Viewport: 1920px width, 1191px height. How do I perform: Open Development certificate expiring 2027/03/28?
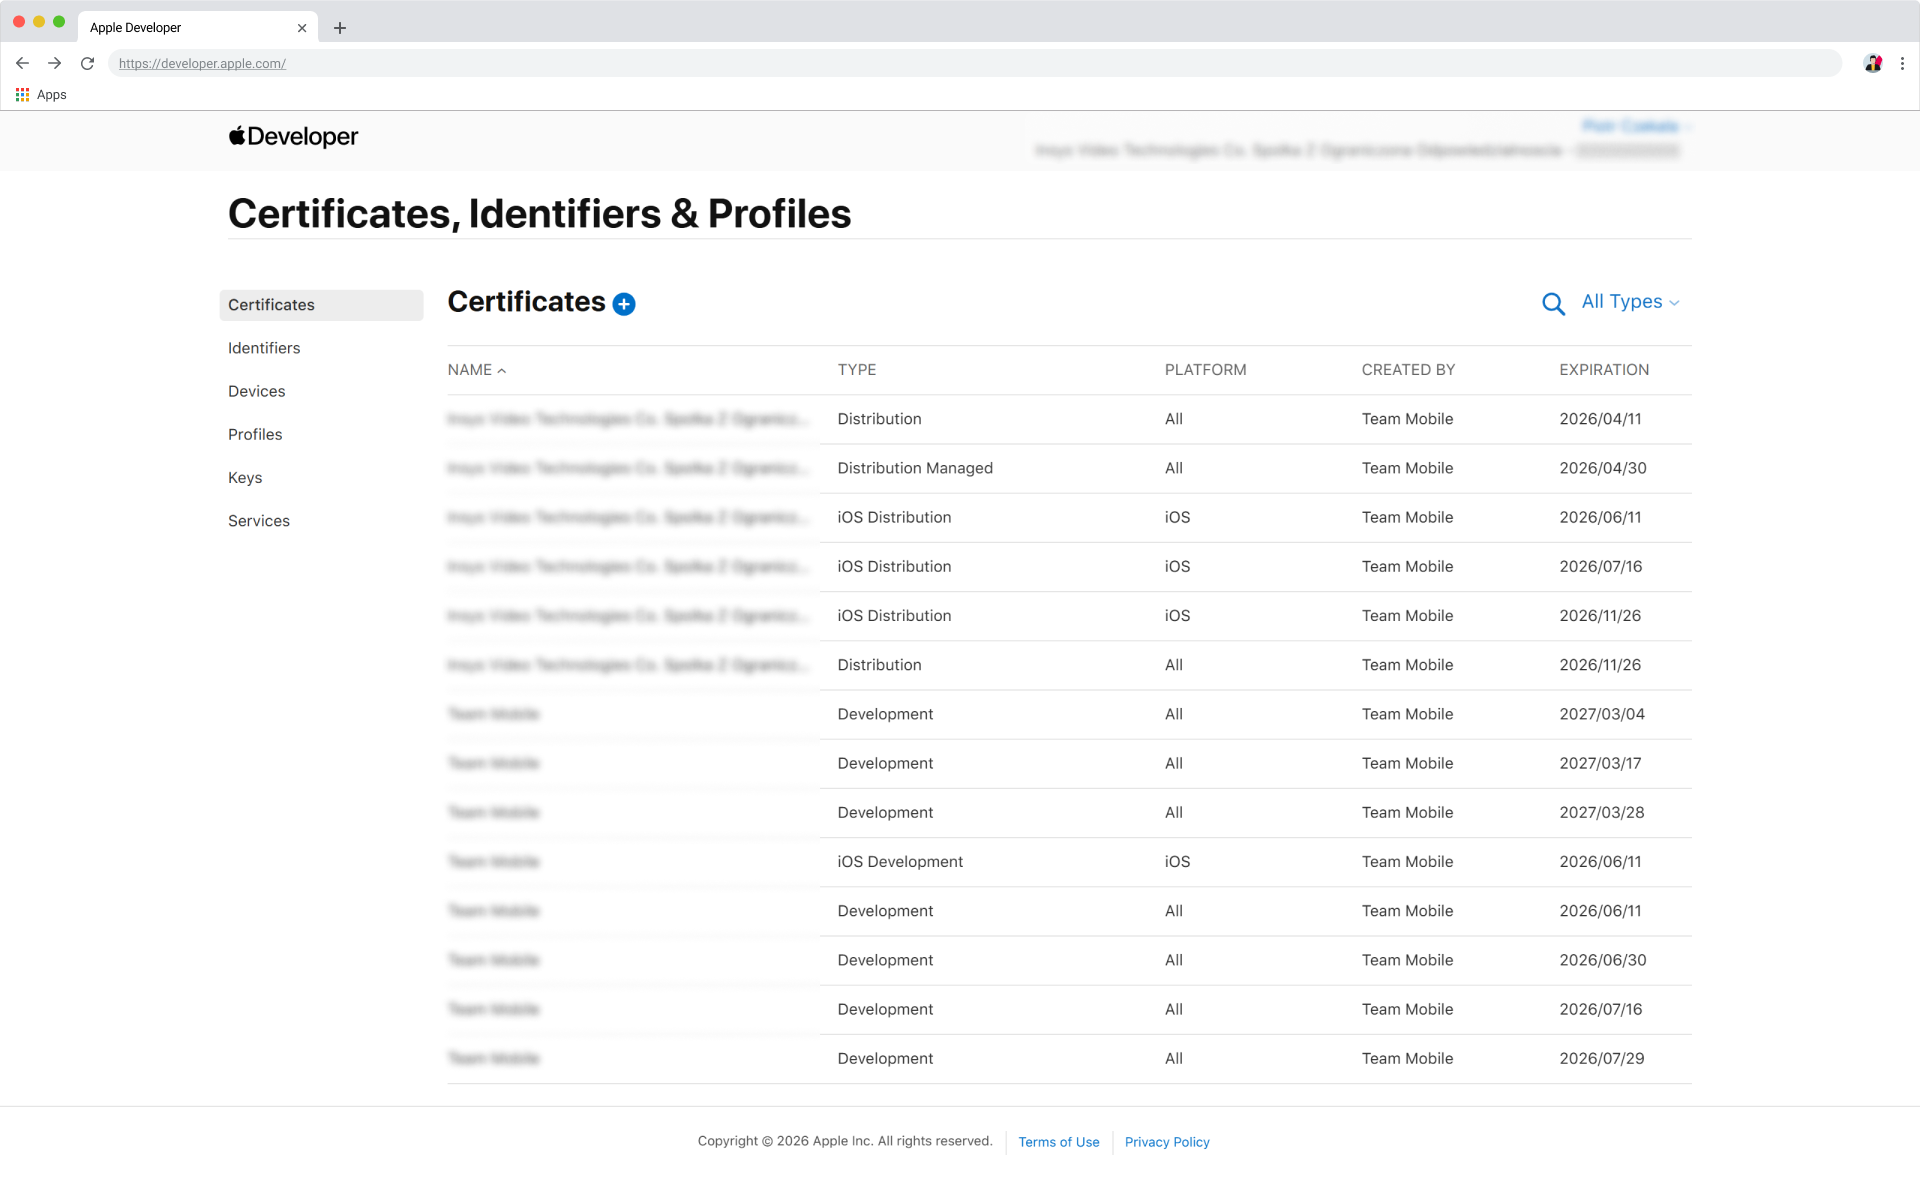pos(1070,812)
